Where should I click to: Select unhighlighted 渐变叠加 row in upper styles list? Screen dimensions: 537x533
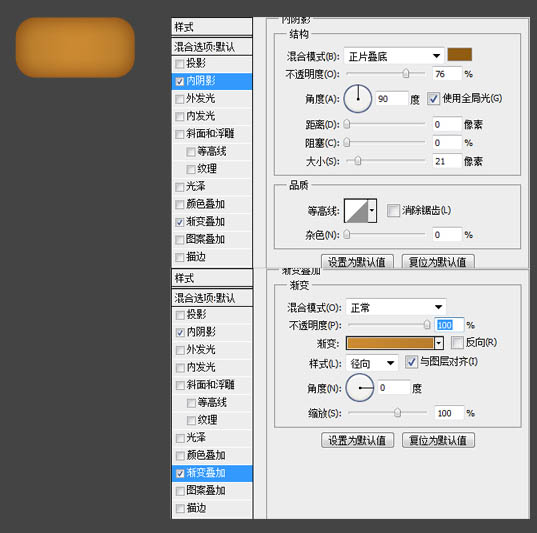(212, 222)
